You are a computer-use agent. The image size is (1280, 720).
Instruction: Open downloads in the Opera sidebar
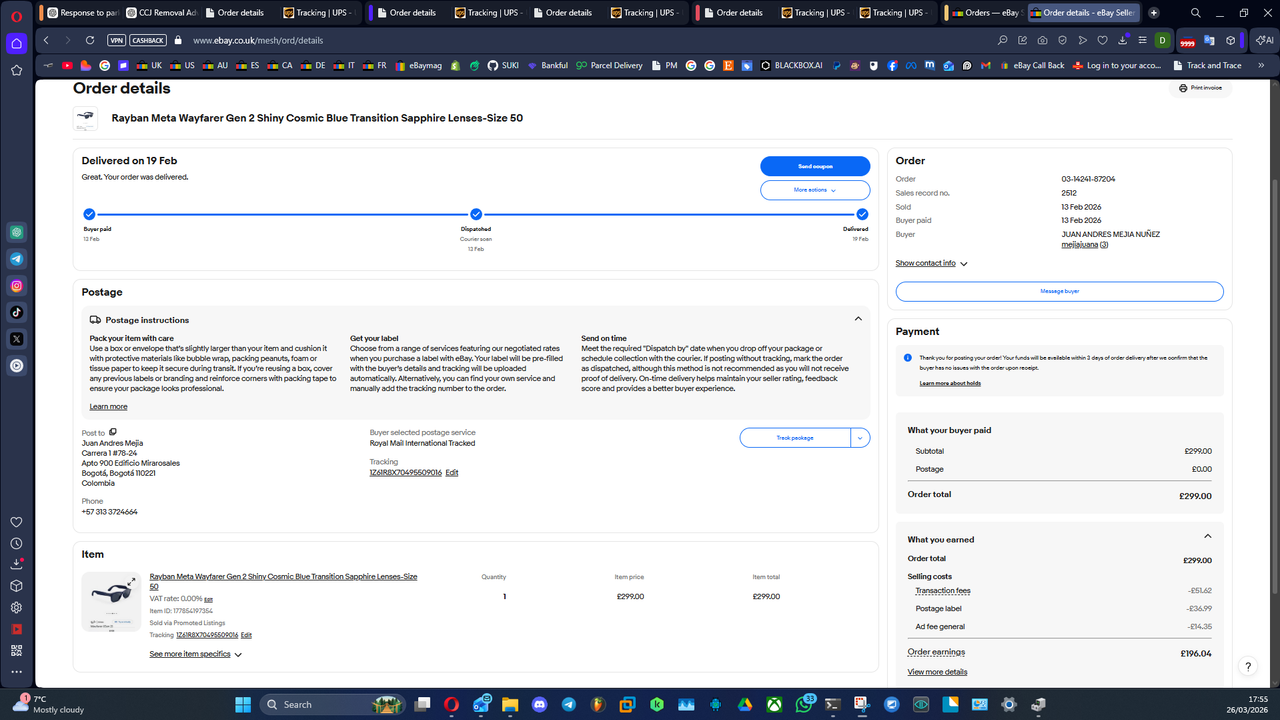[17, 565]
